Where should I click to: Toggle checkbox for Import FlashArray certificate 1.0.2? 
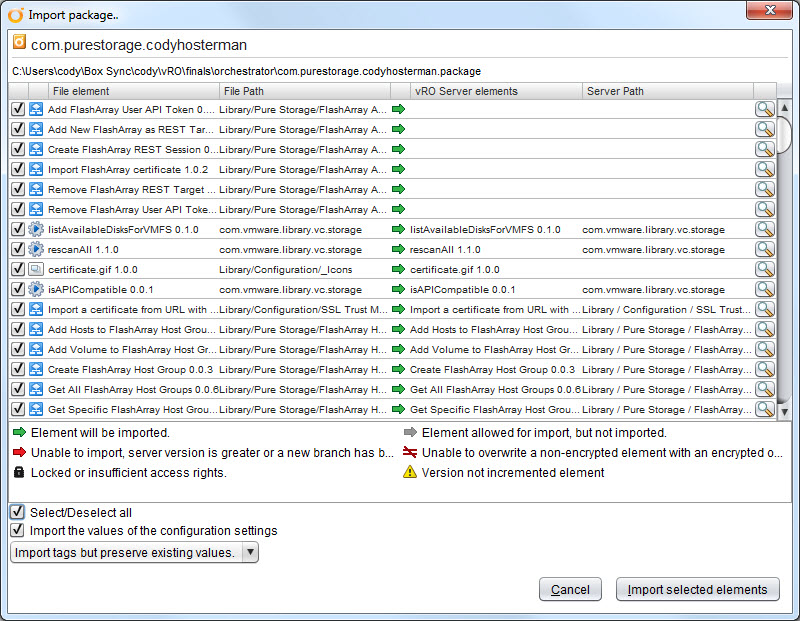pyautogui.click(x=18, y=169)
